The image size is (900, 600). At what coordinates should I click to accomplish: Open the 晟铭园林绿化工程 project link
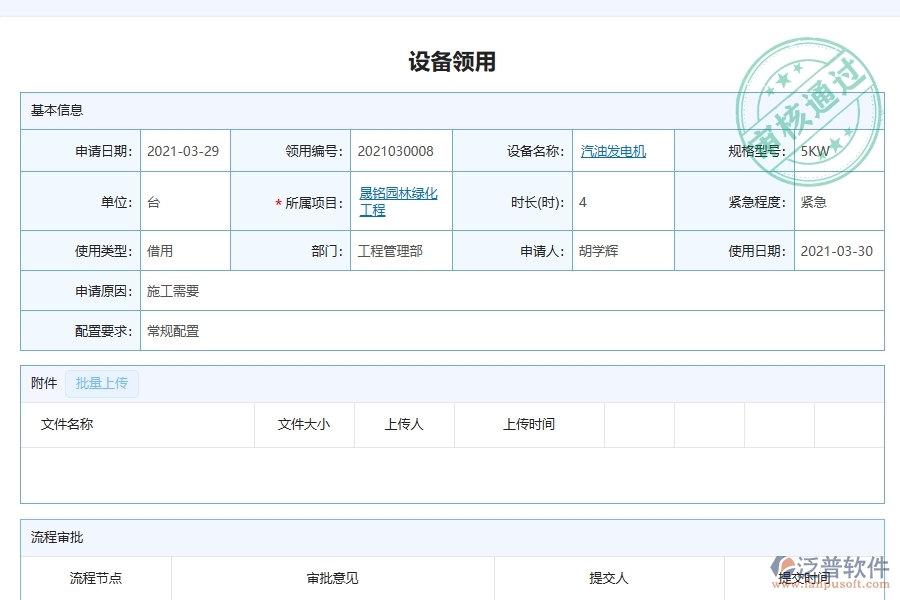pos(399,201)
